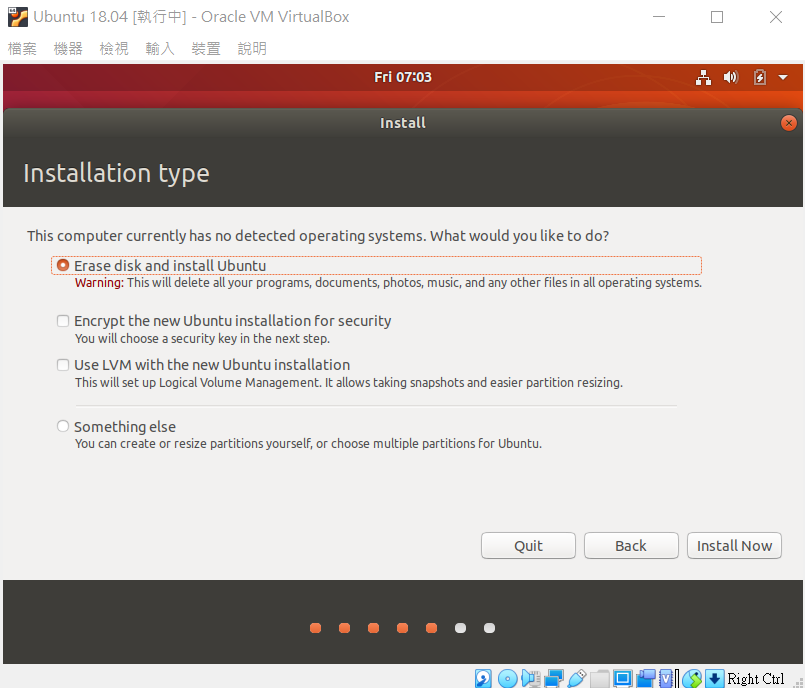The image size is (805, 688).
Task: Click the Install Now button
Action: 734,545
